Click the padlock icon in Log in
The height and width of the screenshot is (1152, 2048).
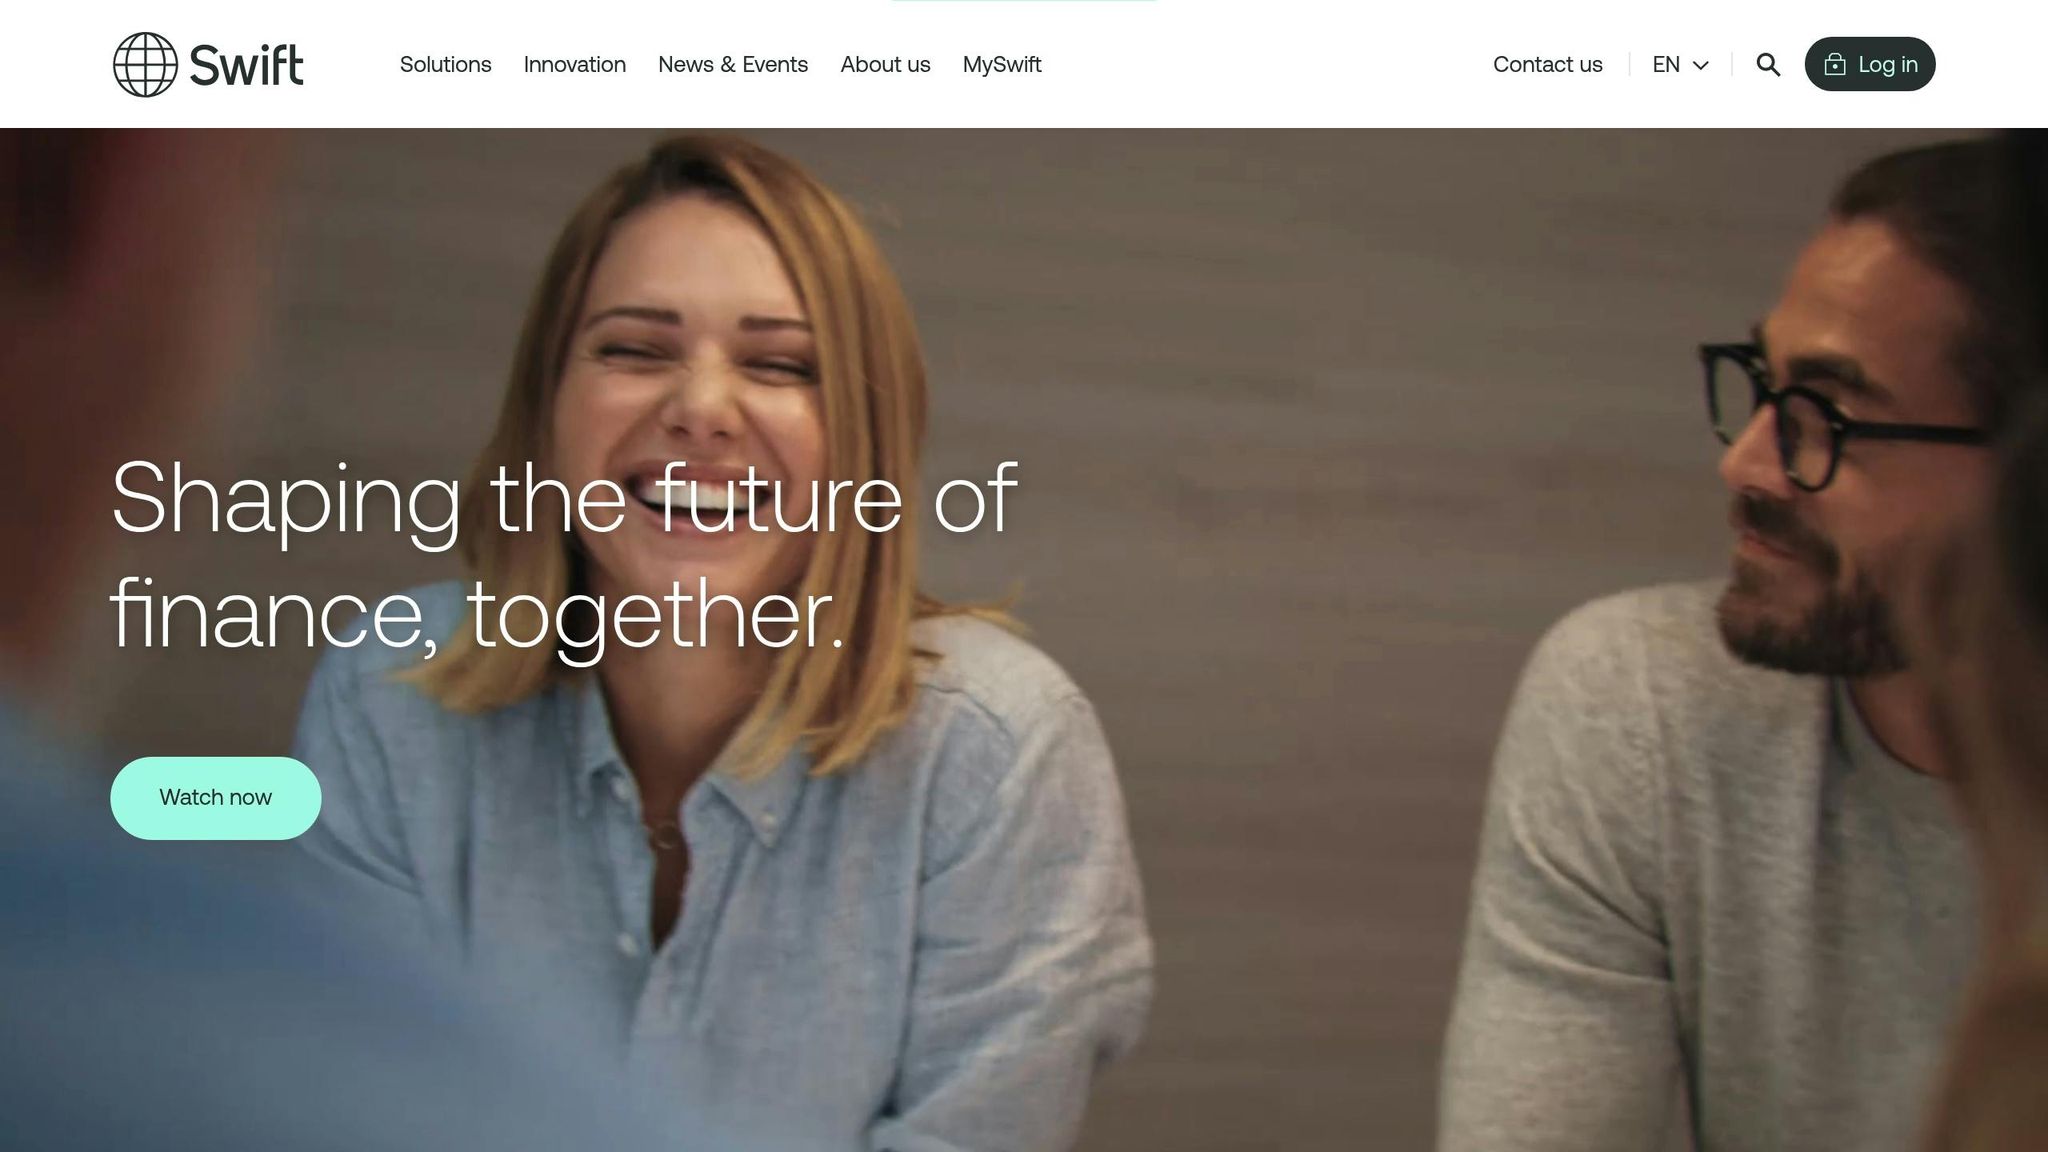(x=1834, y=64)
